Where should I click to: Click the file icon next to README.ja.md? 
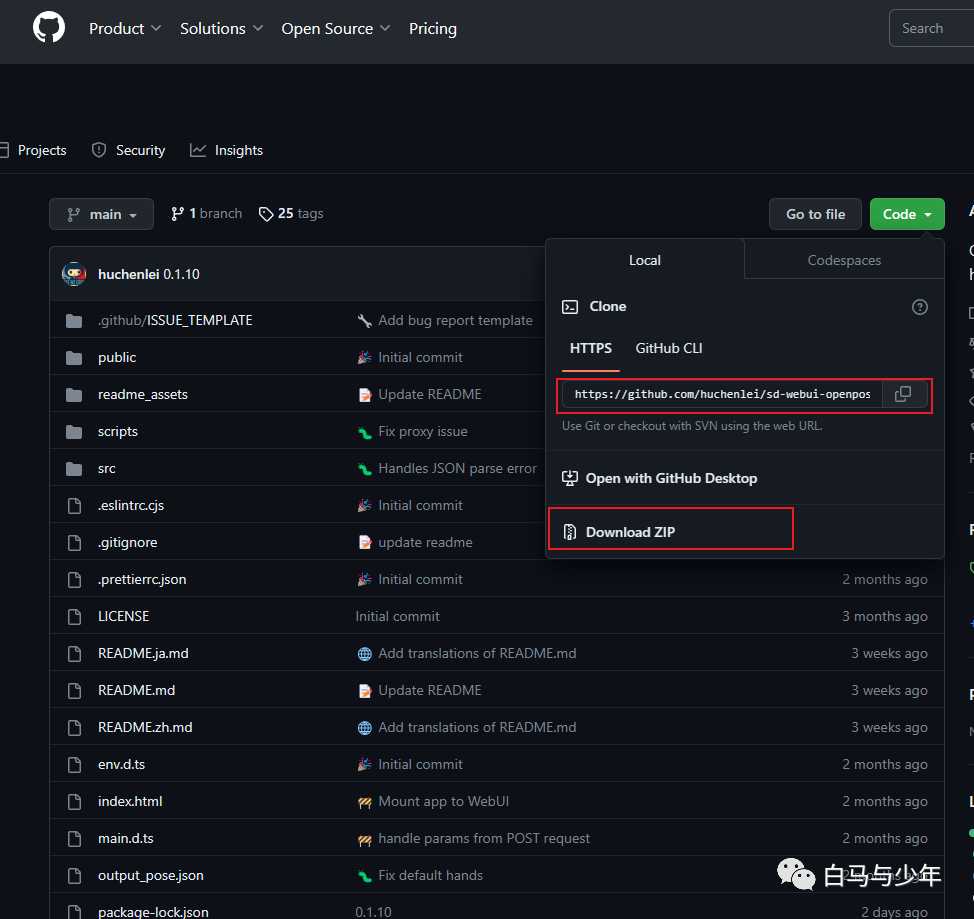point(75,654)
